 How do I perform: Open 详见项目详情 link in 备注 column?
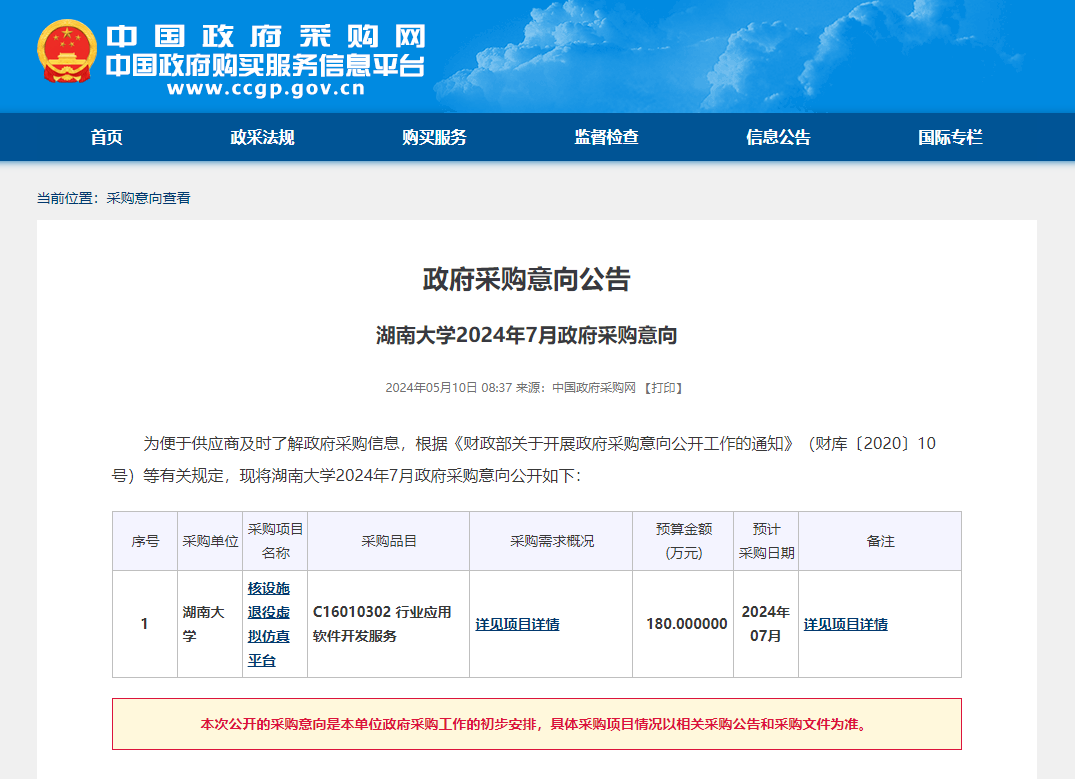[846, 624]
